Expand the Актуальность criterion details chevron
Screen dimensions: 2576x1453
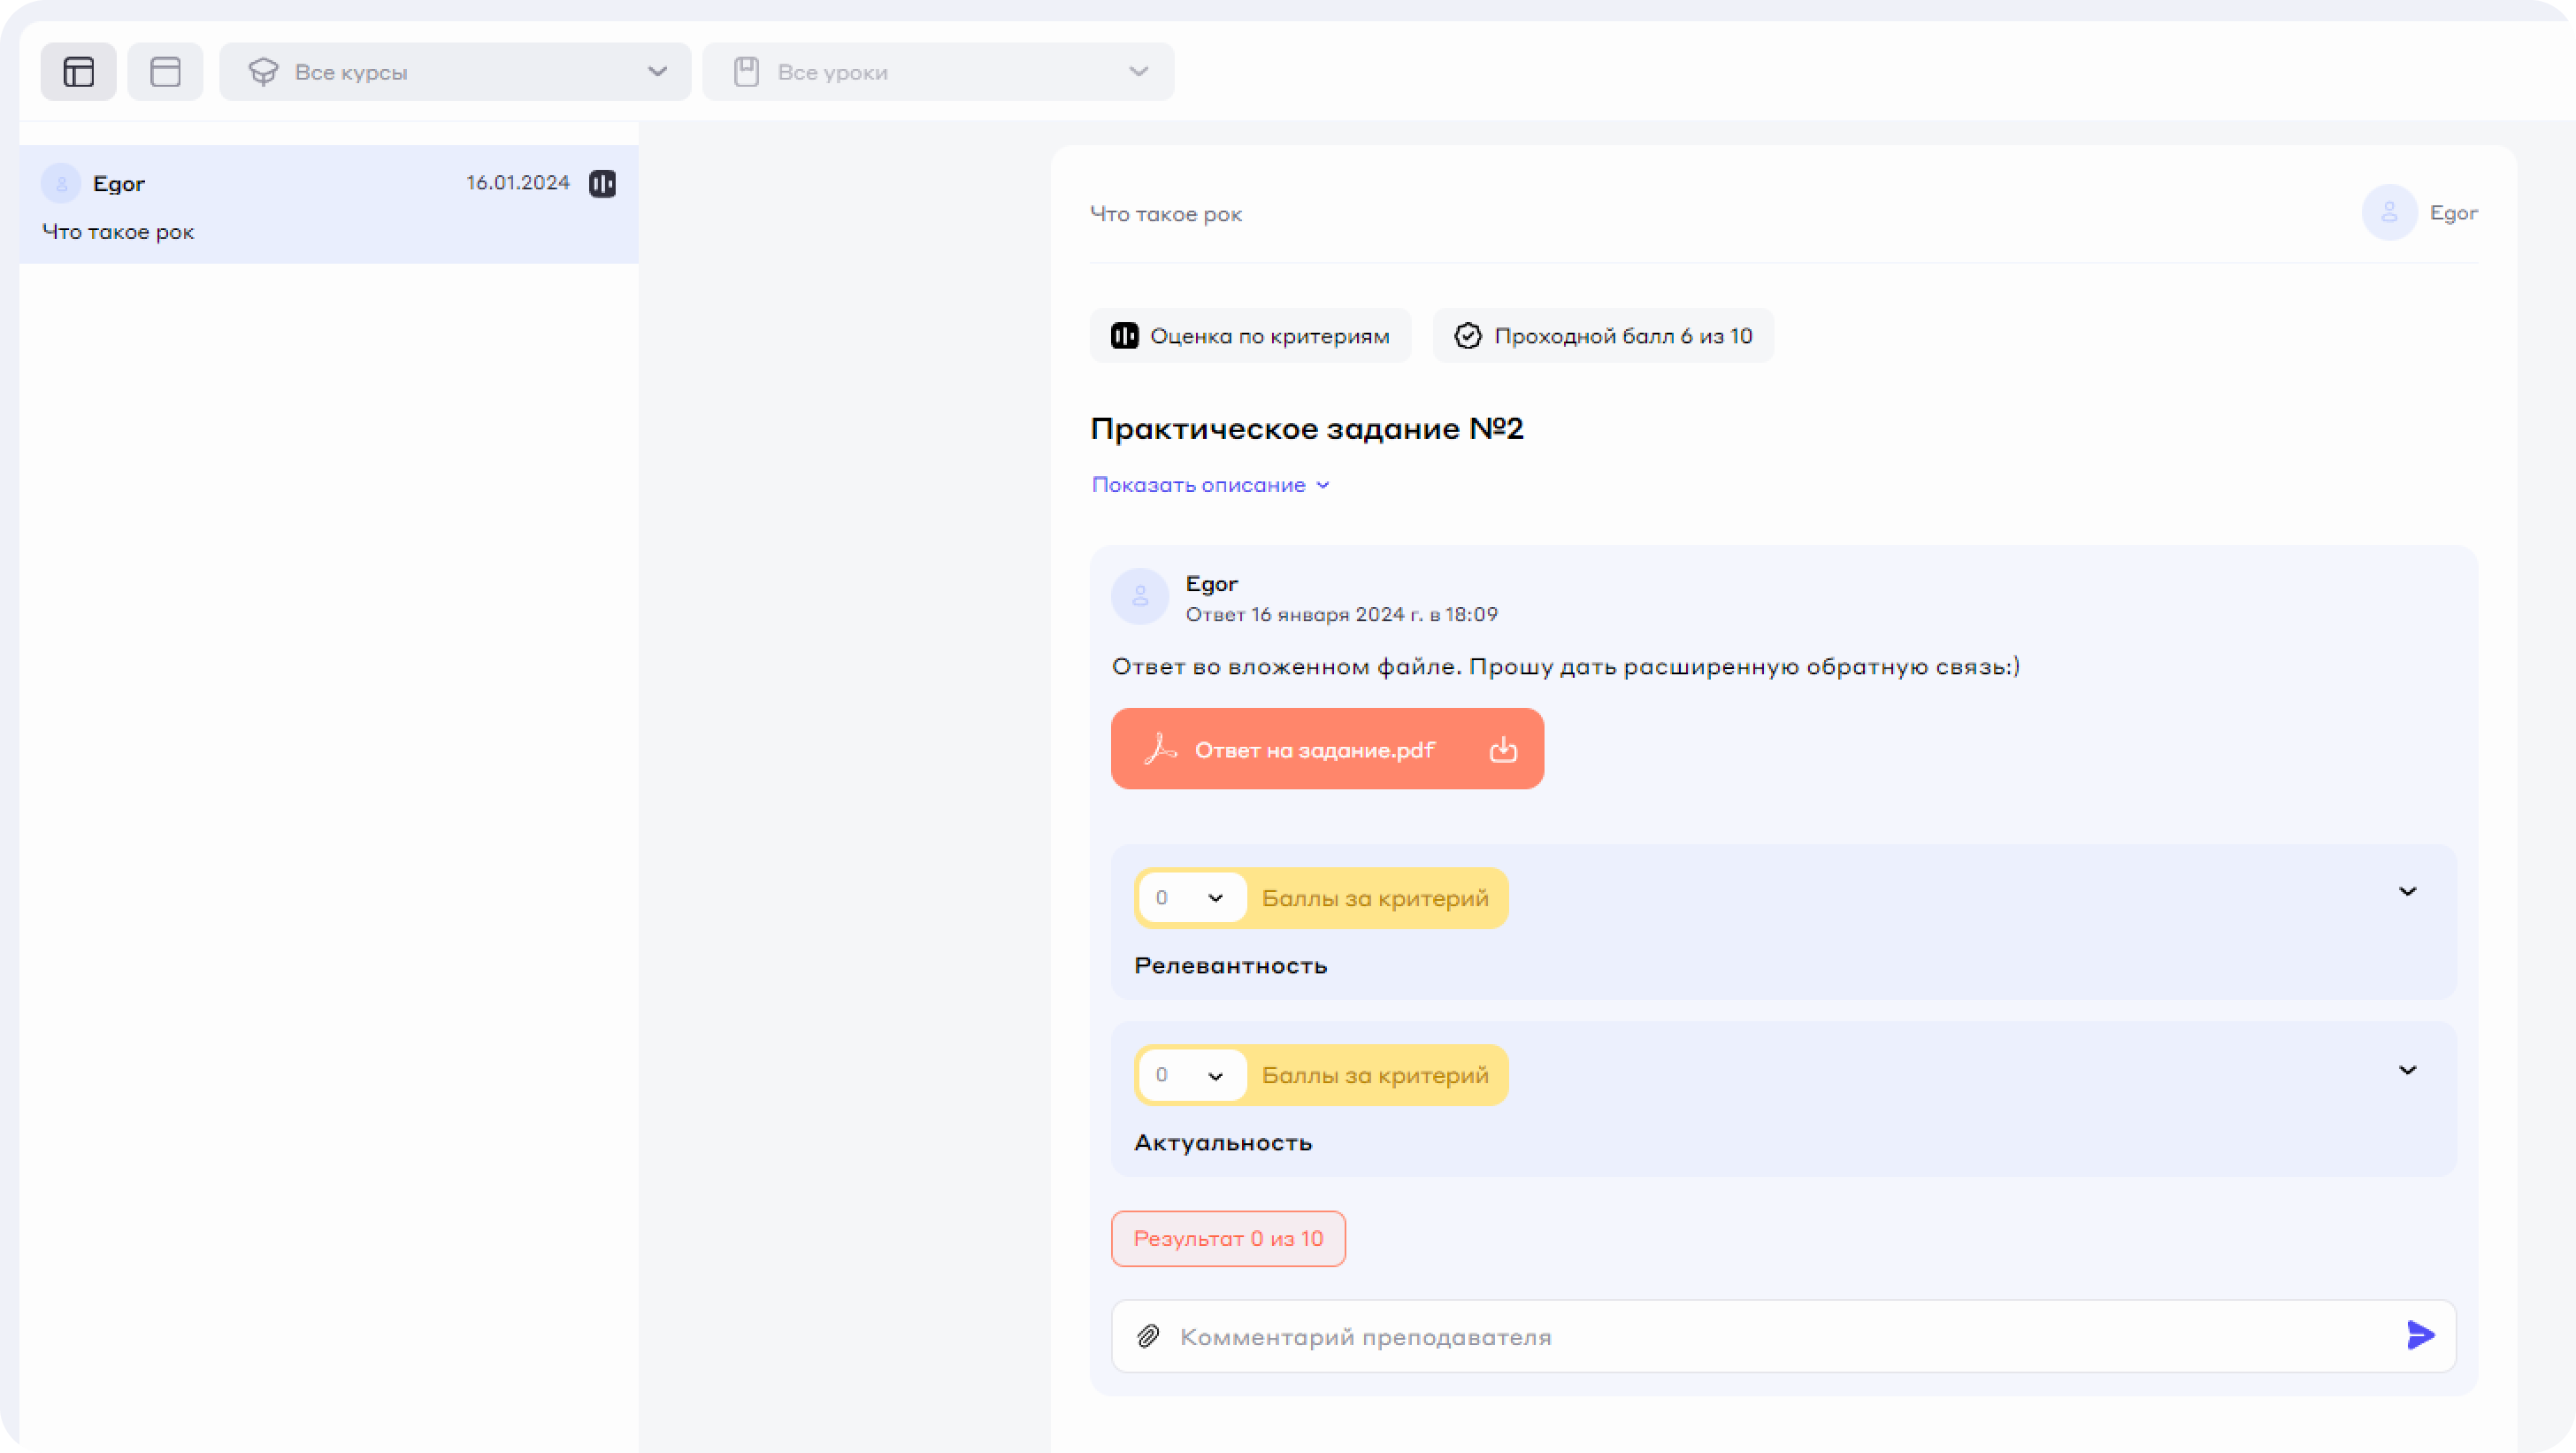click(2407, 1071)
